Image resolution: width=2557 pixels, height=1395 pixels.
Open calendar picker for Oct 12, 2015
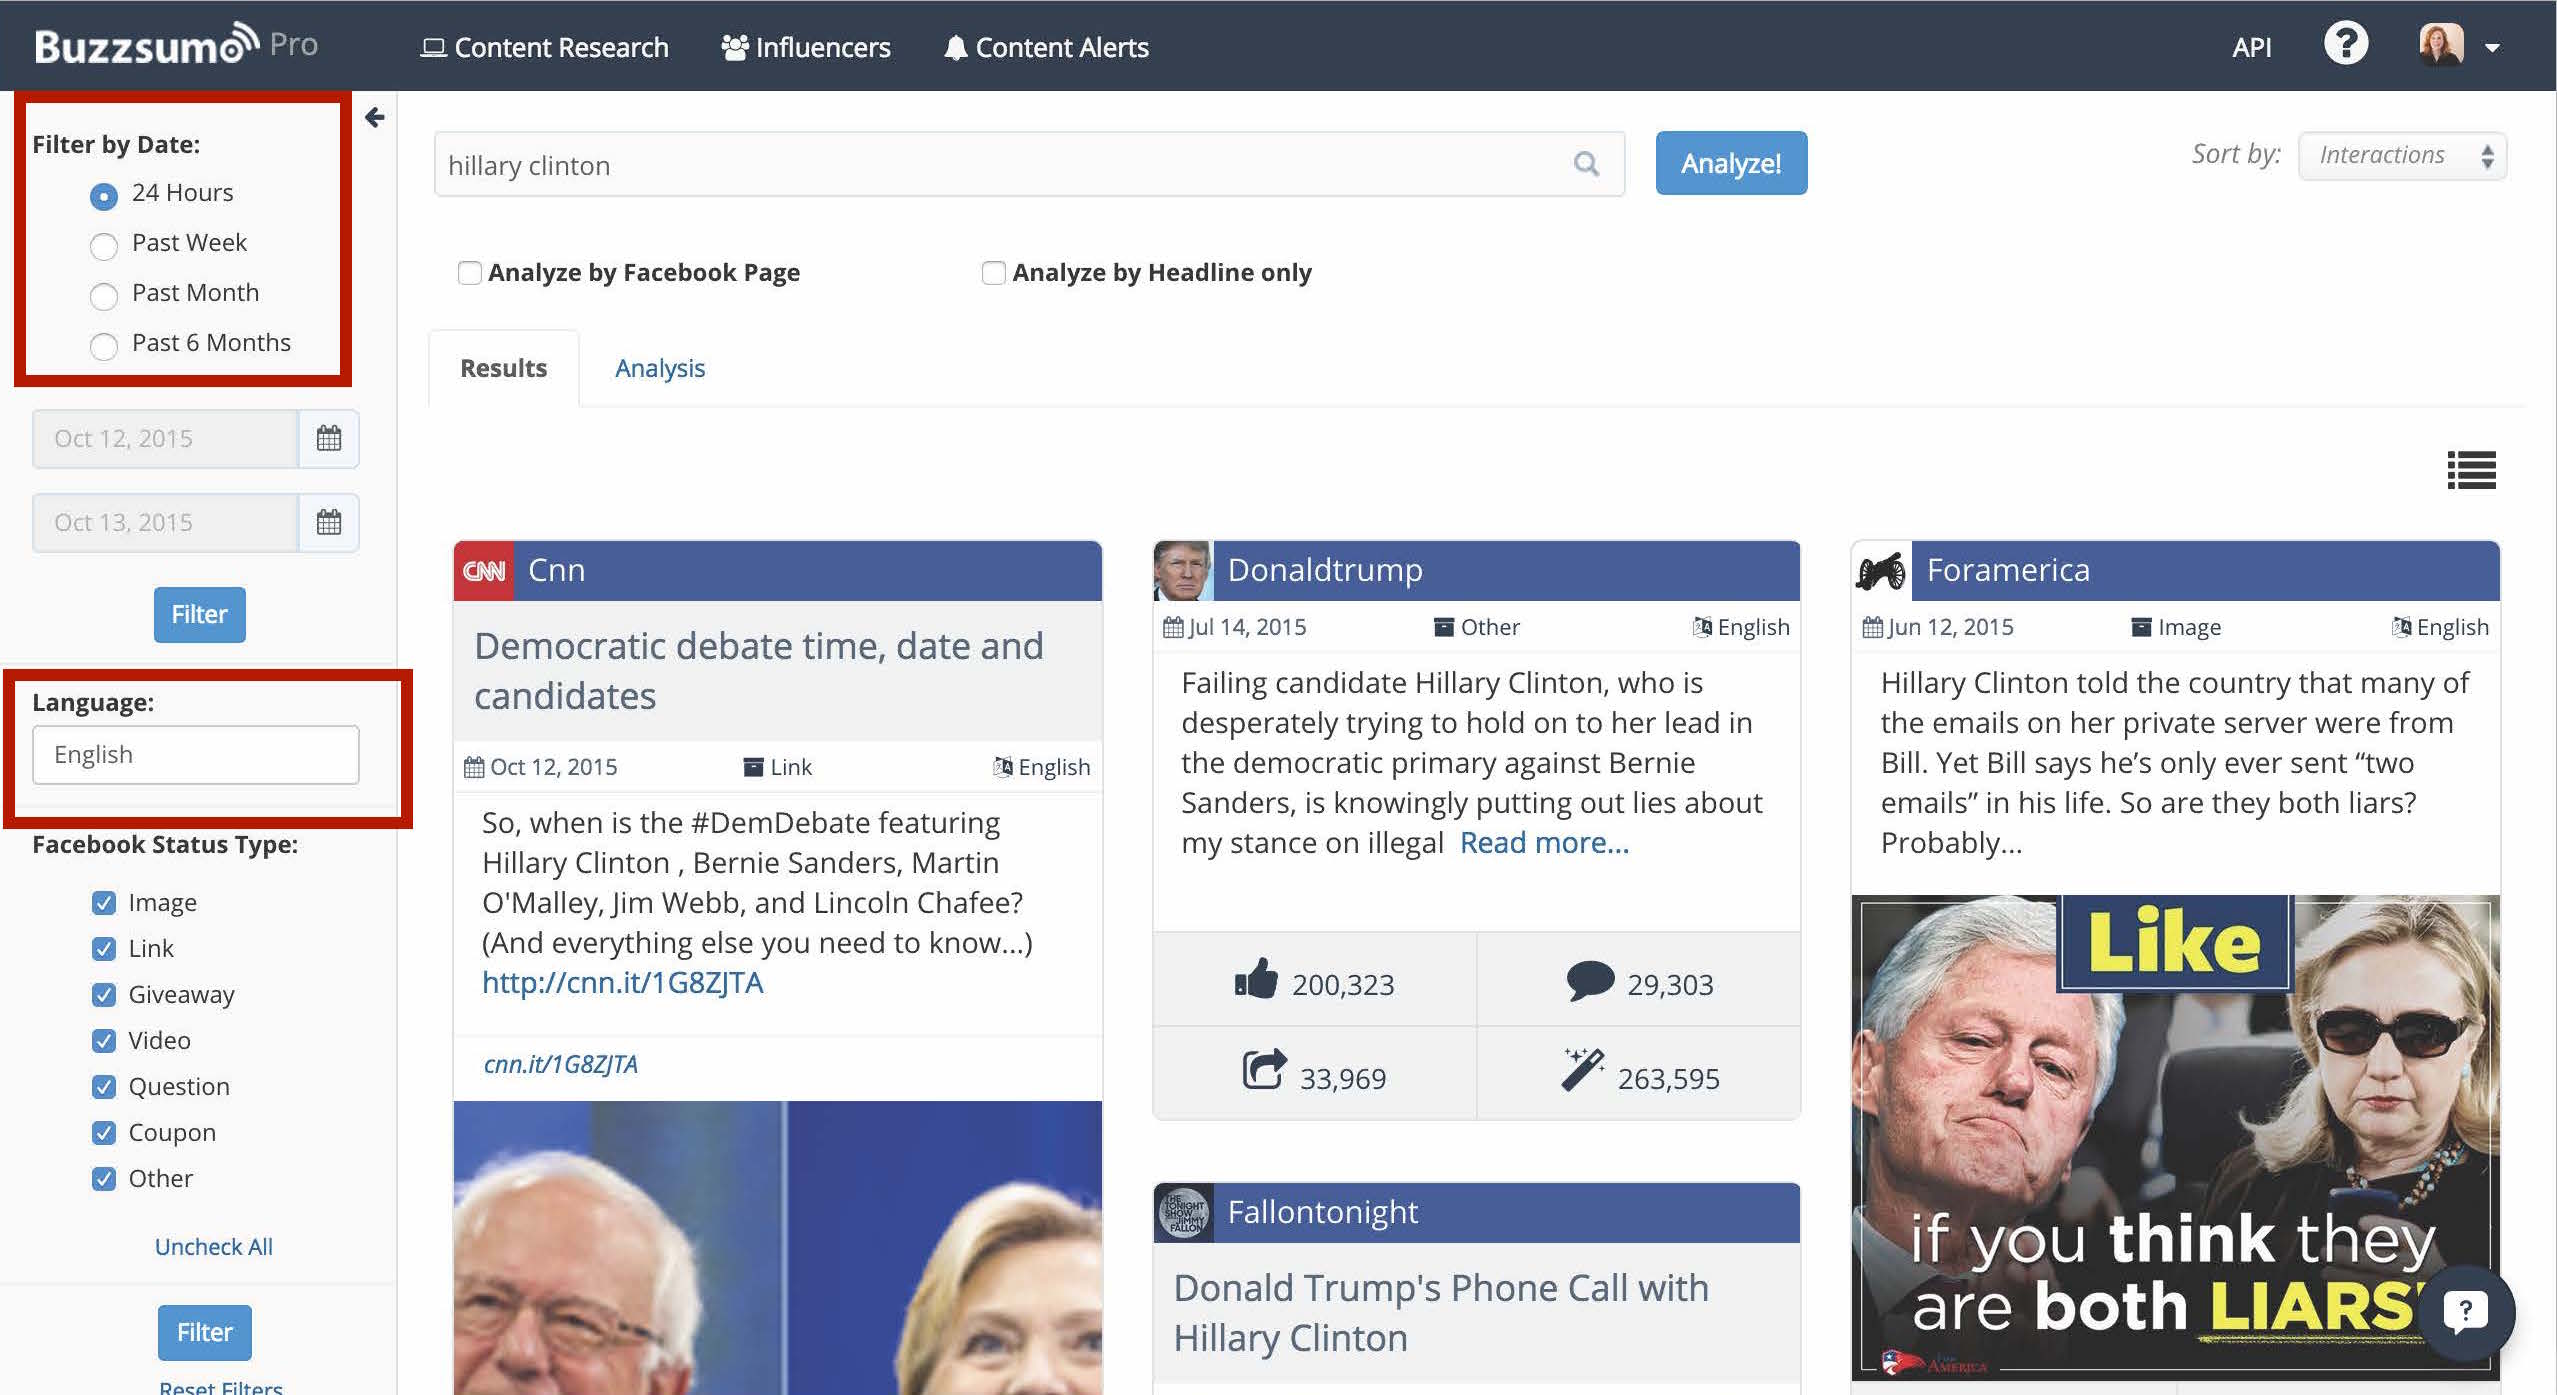(x=329, y=438)
